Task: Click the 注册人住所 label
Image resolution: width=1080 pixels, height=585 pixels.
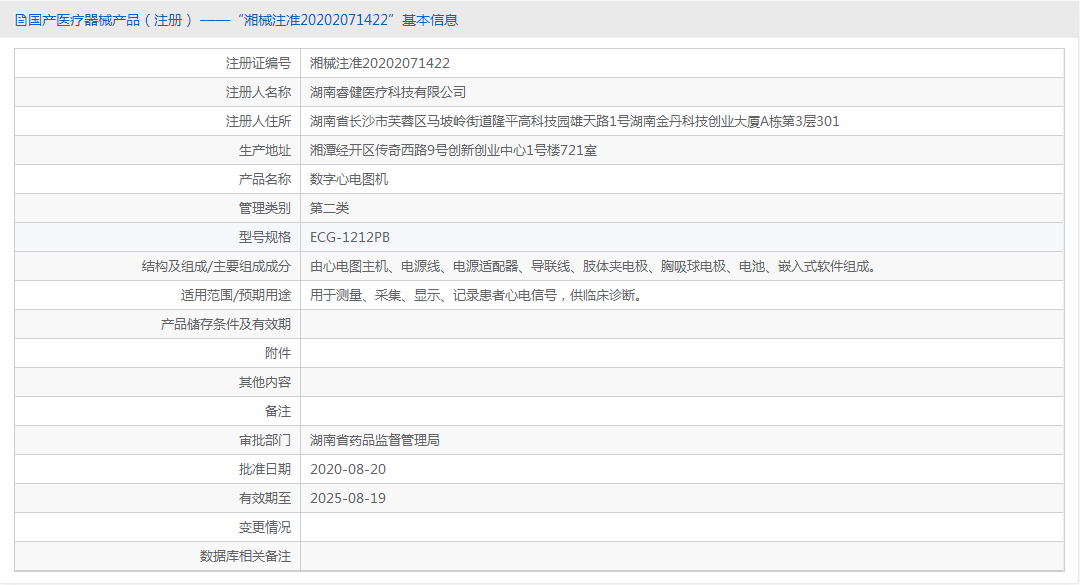Action: (x=258, y=121)
